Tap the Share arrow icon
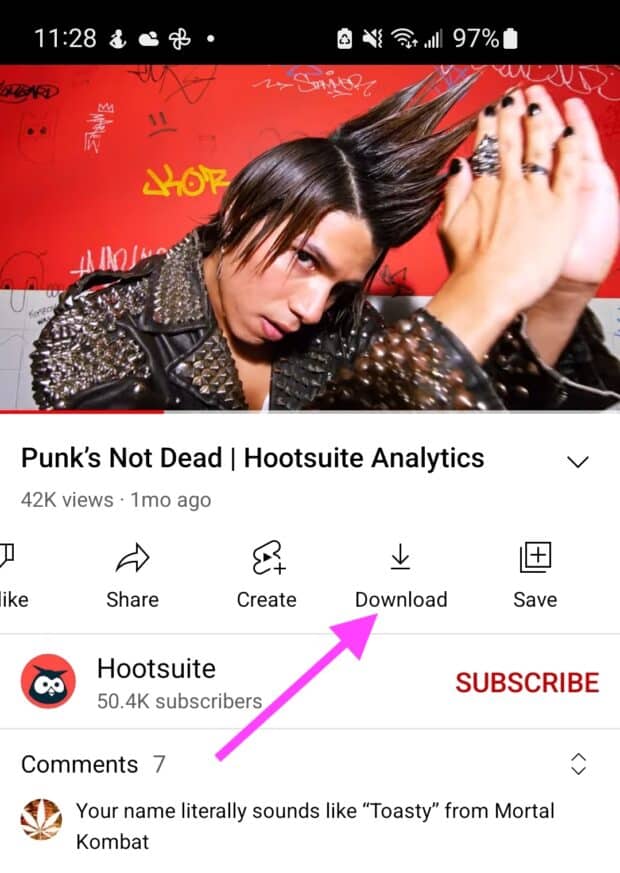Screen dimensions: 620x873 pyautogui.click(x=132, y=558)
